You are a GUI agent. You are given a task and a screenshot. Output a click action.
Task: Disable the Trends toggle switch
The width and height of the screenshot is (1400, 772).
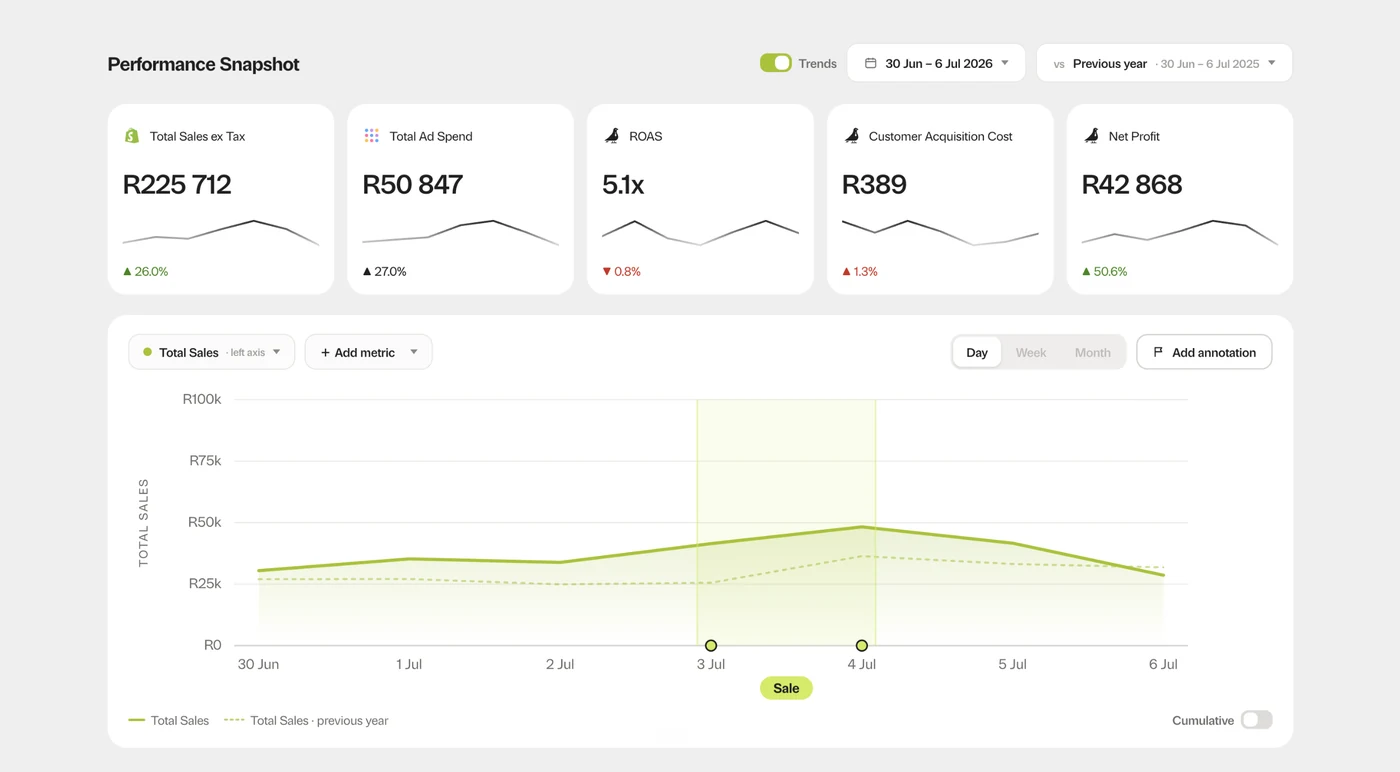(x=776, y=63)
